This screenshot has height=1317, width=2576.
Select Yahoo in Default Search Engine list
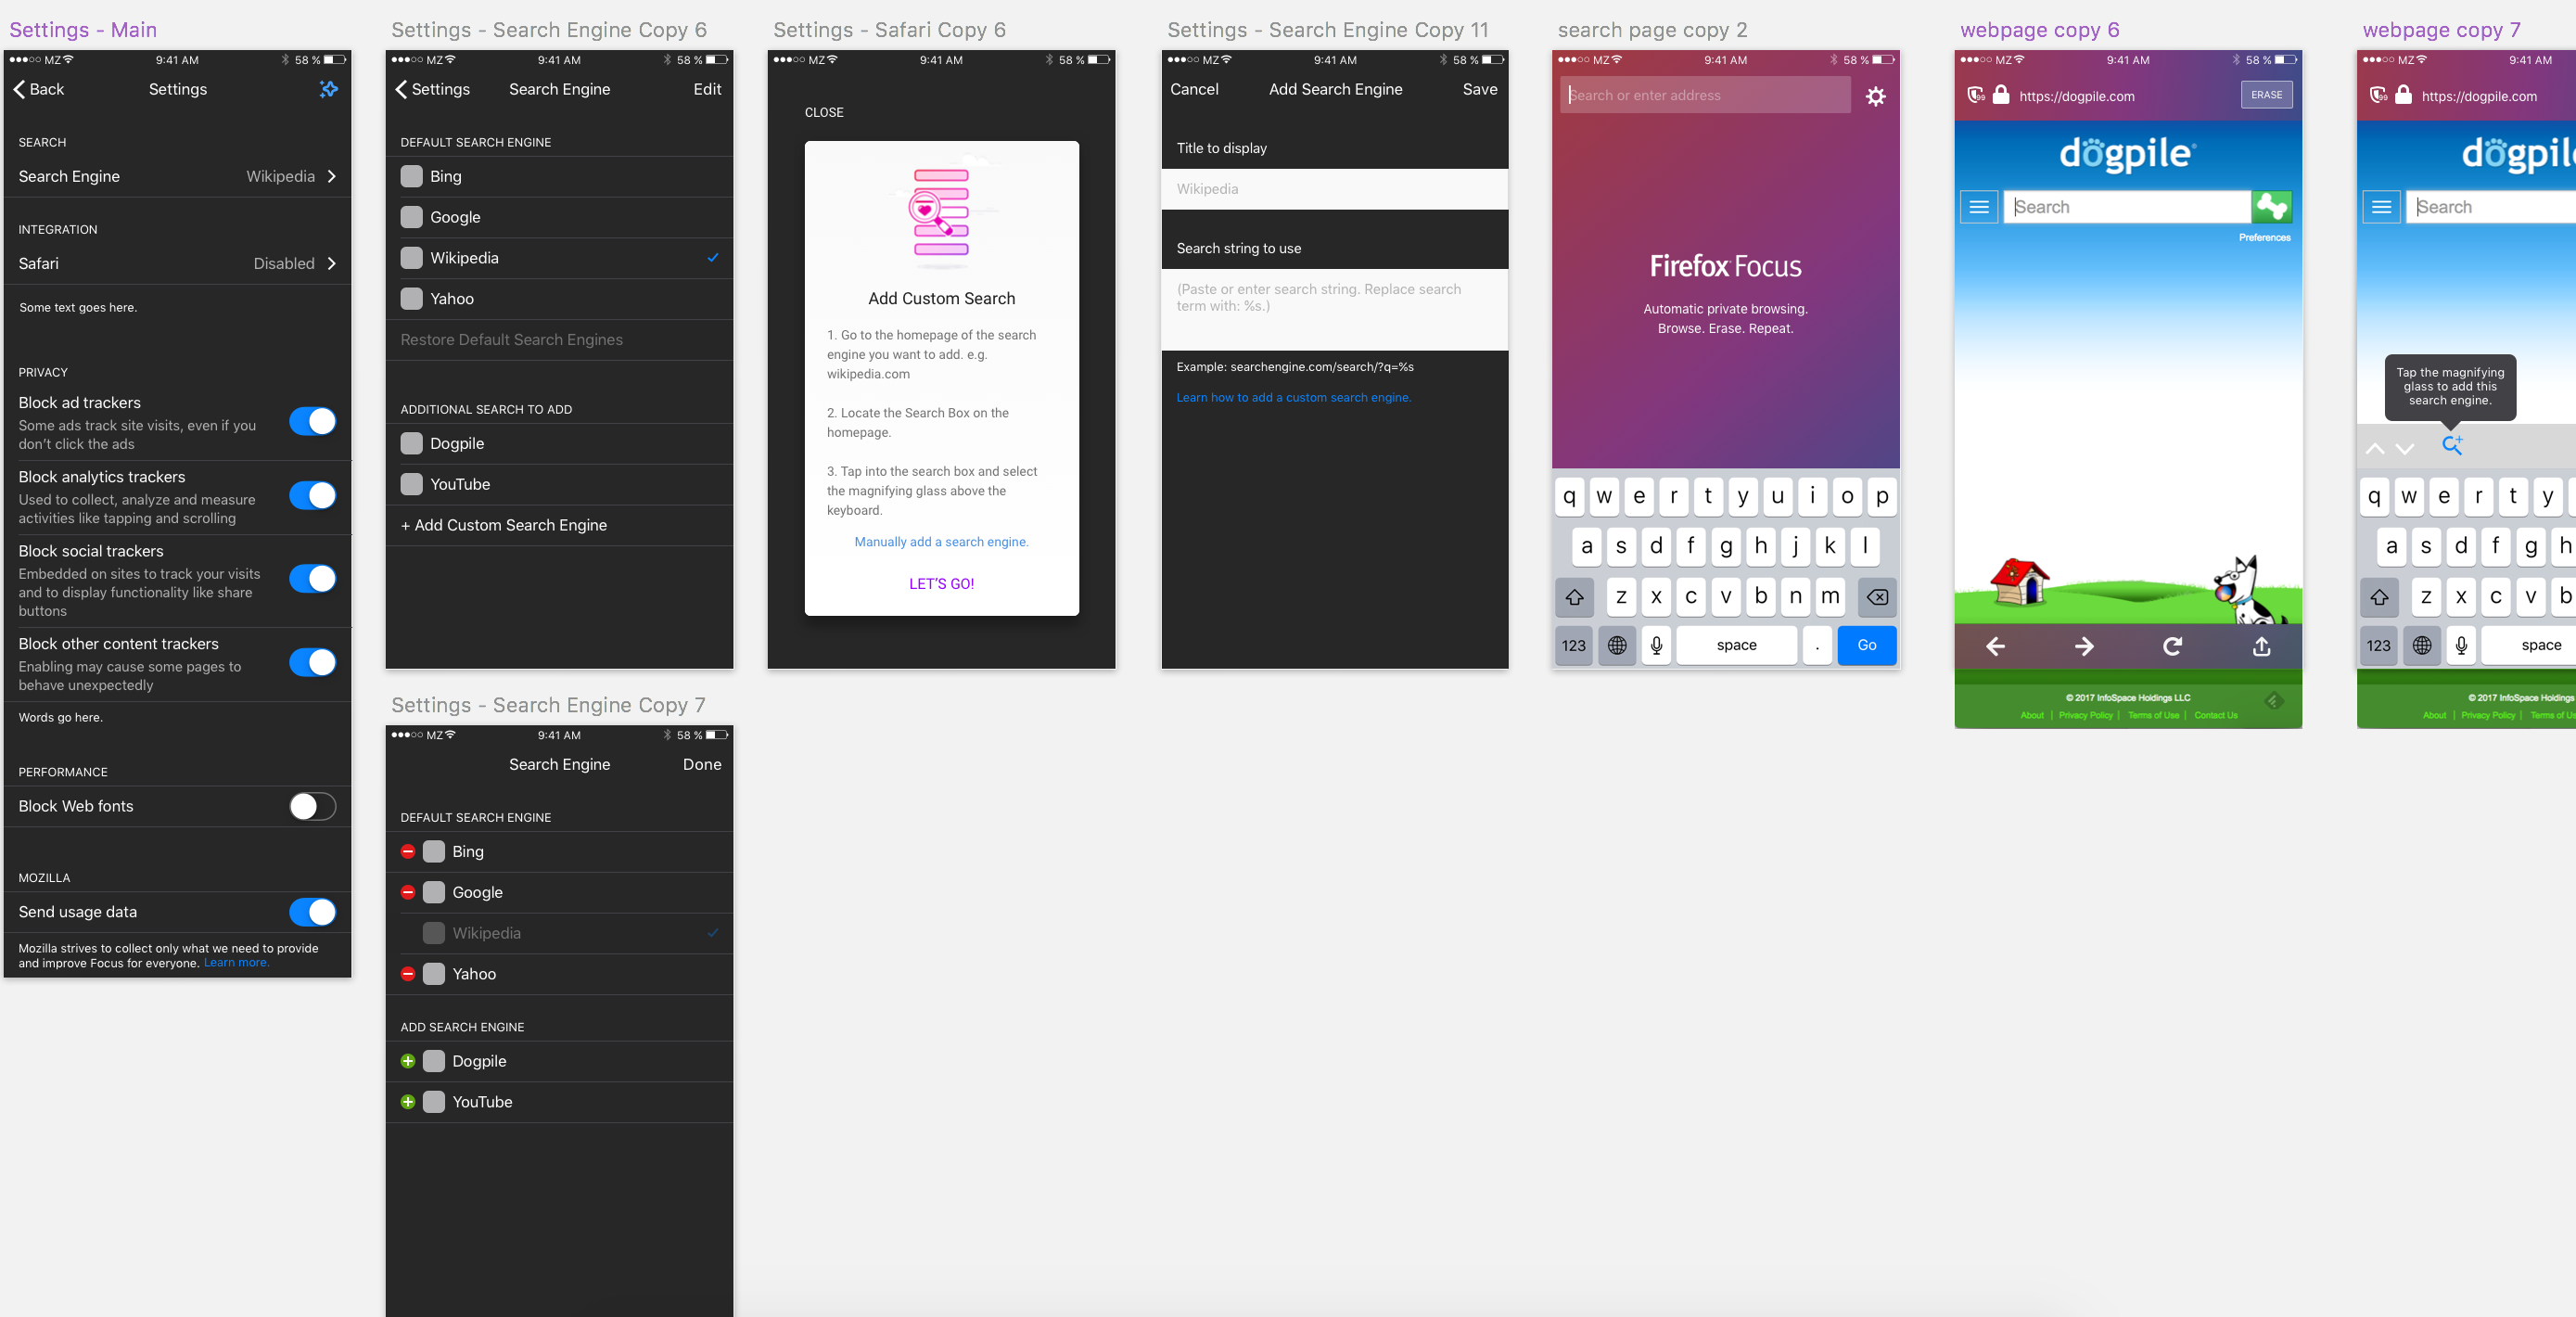[x=559, y=299]
